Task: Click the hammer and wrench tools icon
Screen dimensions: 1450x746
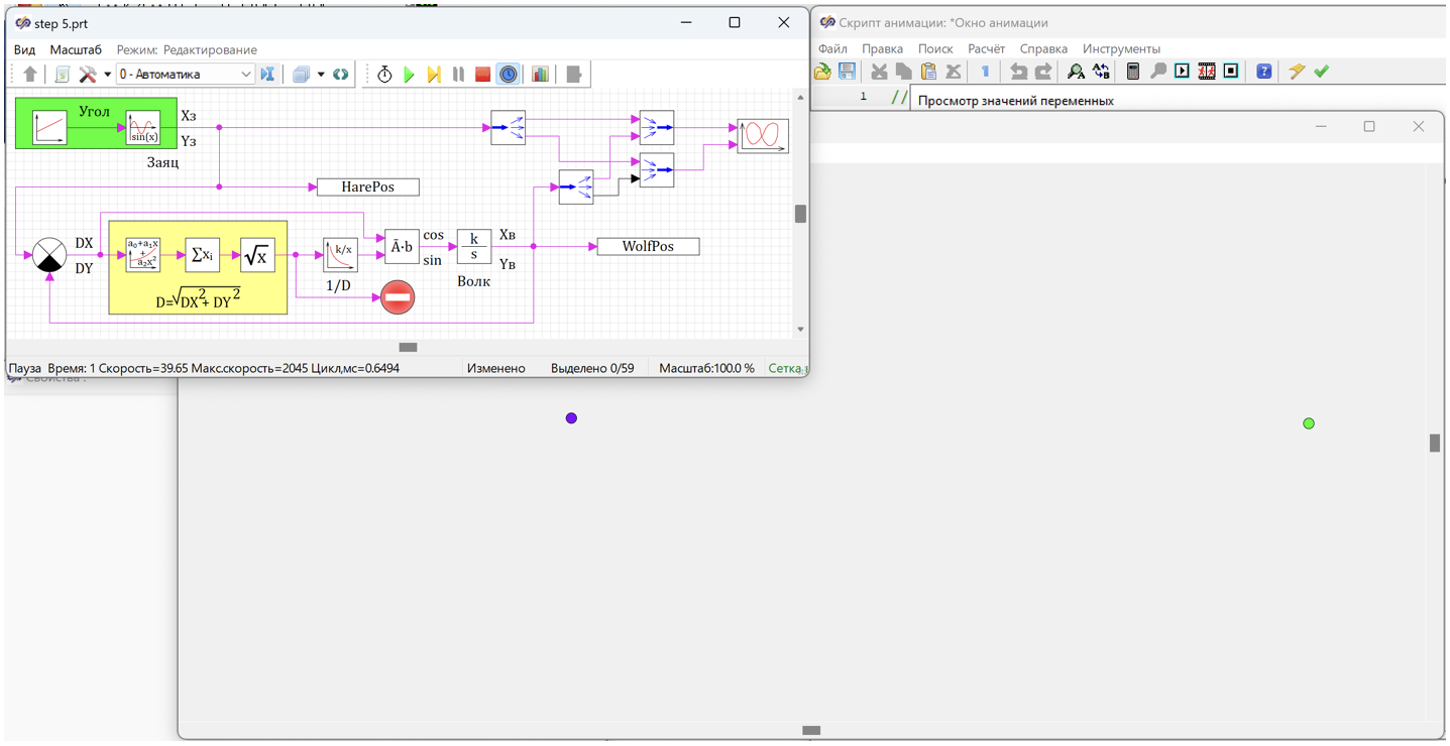Action: (x=87, y=74)
